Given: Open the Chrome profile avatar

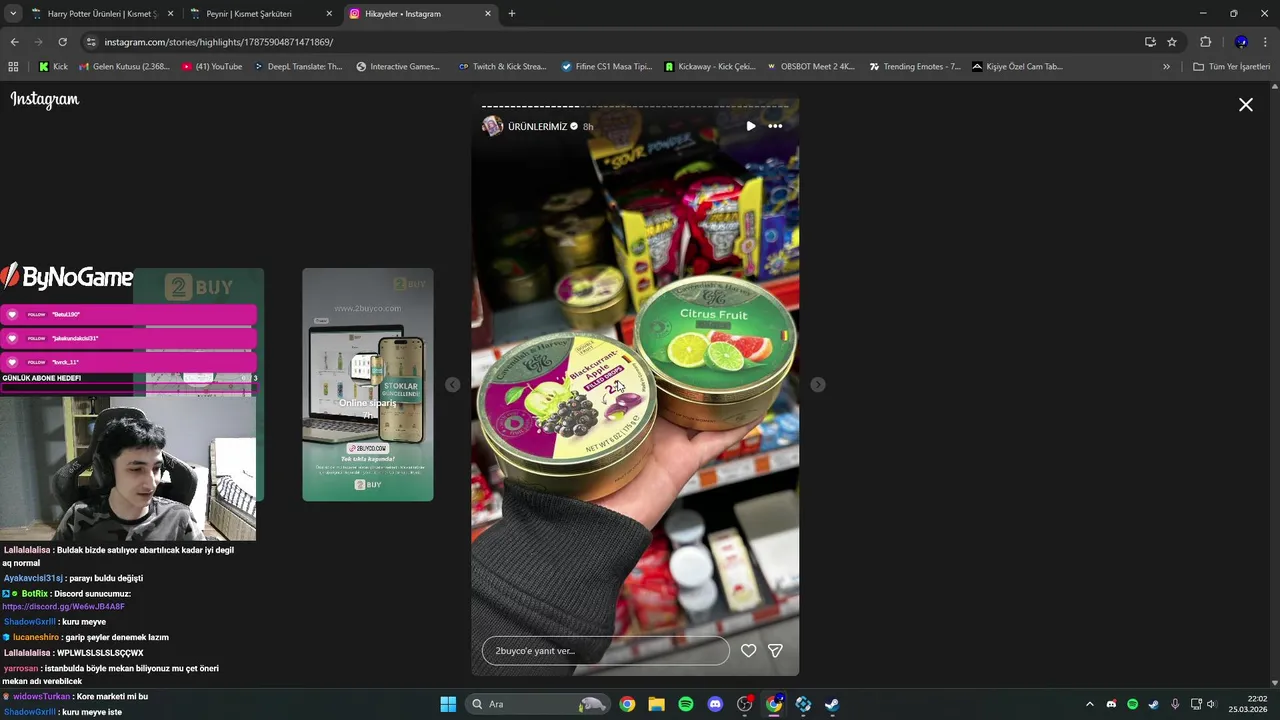Looking at the screenshot, I should click(1241, 42).
